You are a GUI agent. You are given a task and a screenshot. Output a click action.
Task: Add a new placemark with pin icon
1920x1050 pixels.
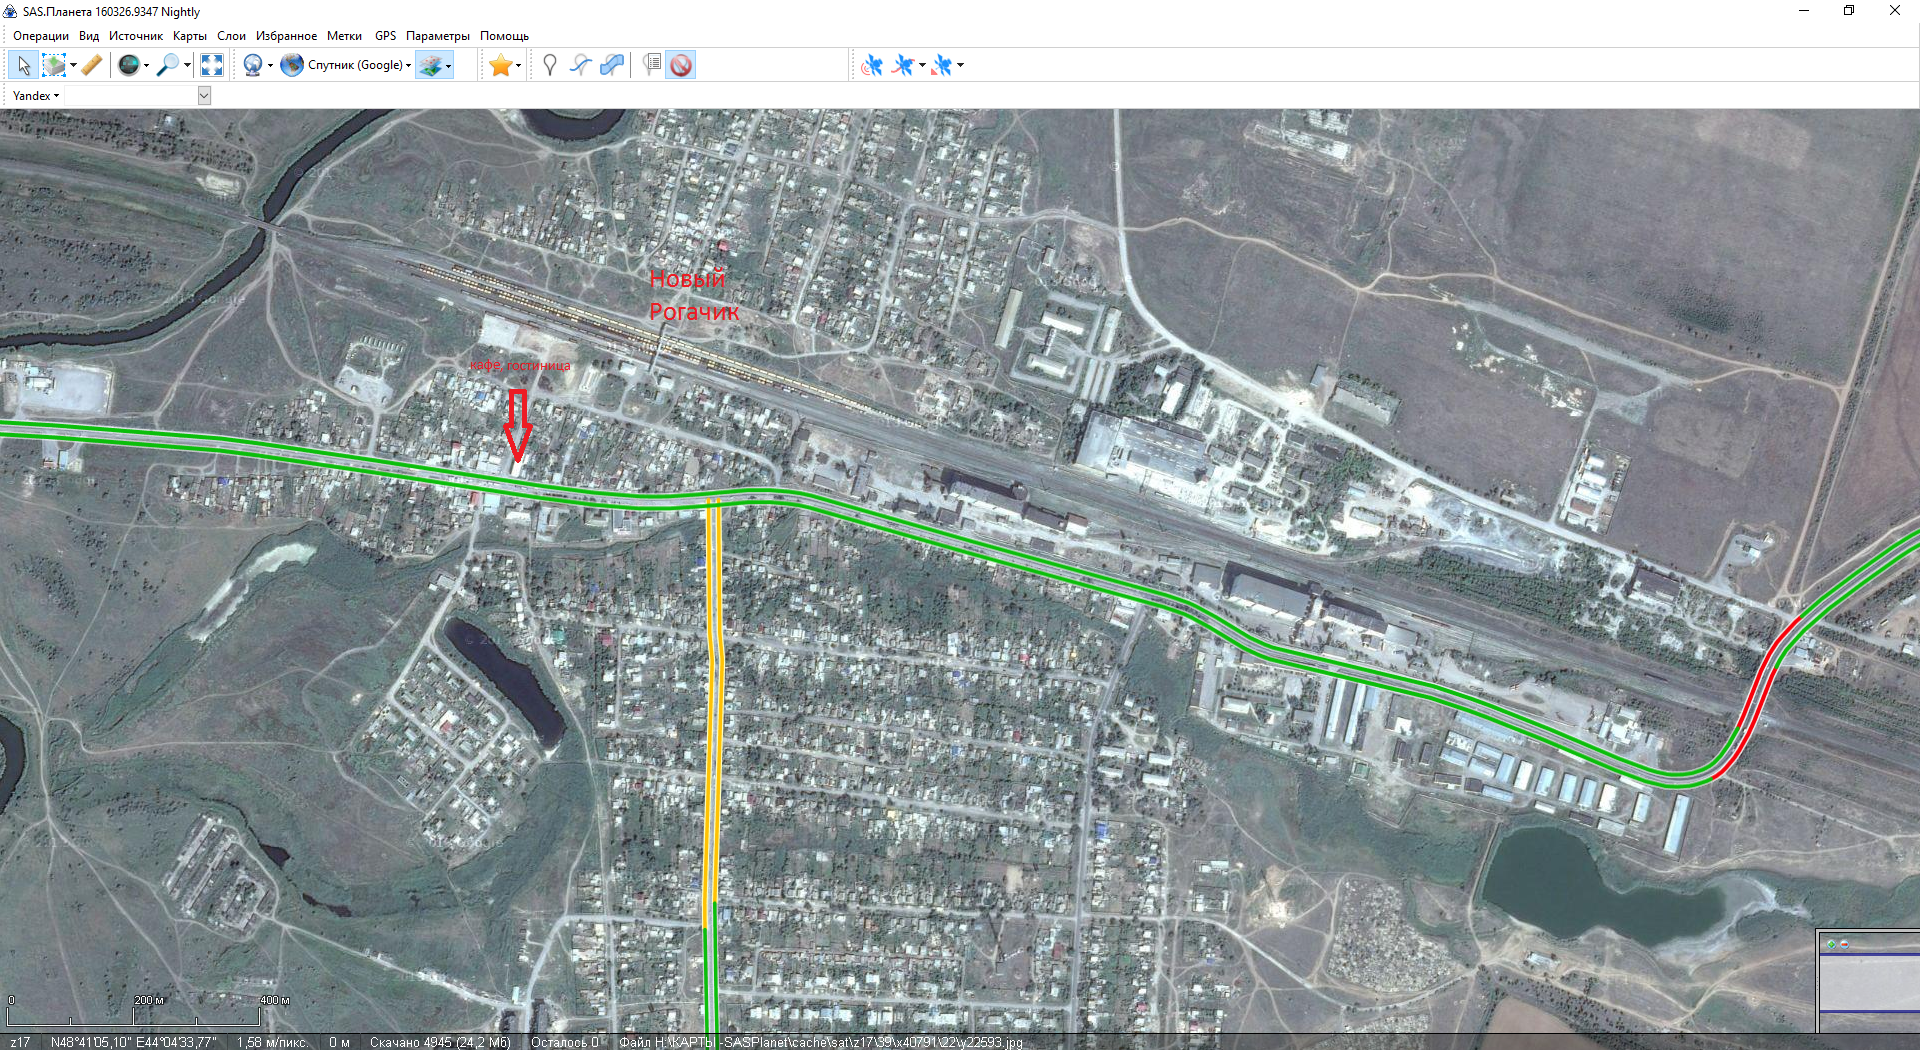point(549,65)
